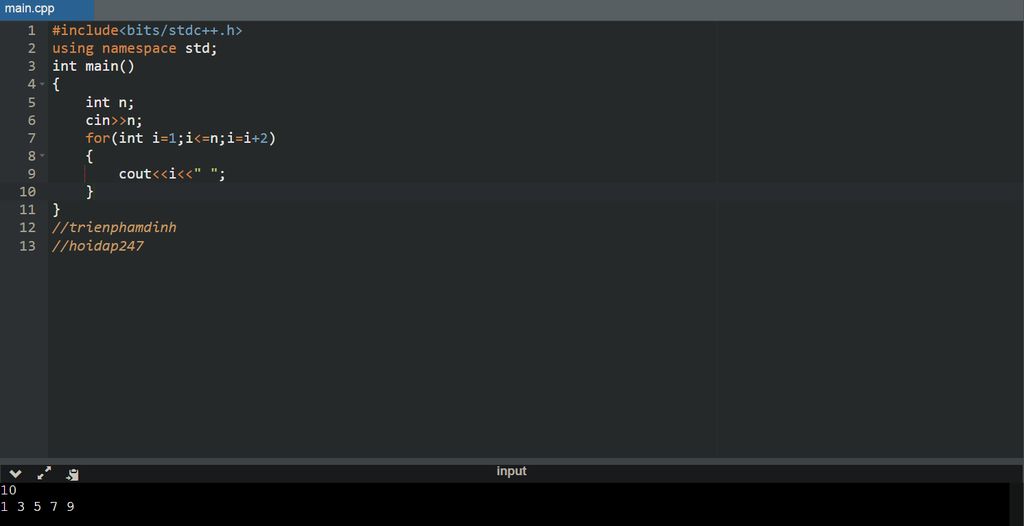The image size is (1024, 526).
Task: Place cursor on the cout statement
Action: point(172,174)
